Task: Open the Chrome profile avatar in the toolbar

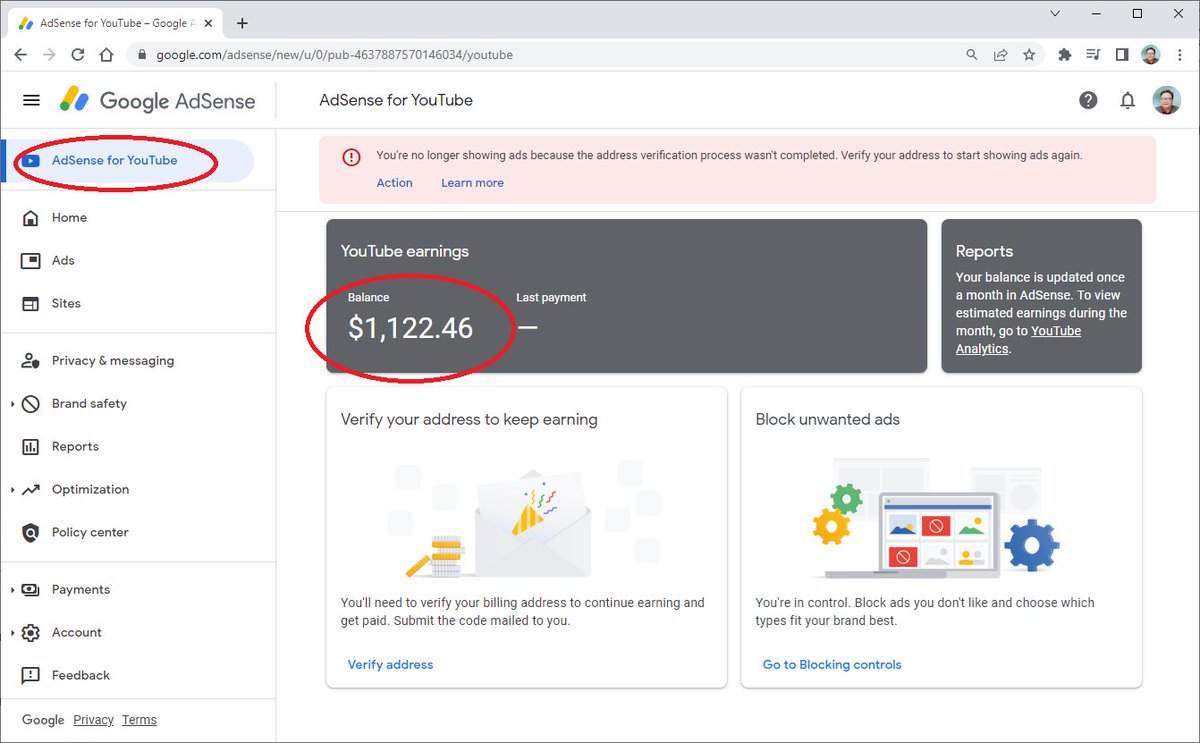Action: [1151, 55]
